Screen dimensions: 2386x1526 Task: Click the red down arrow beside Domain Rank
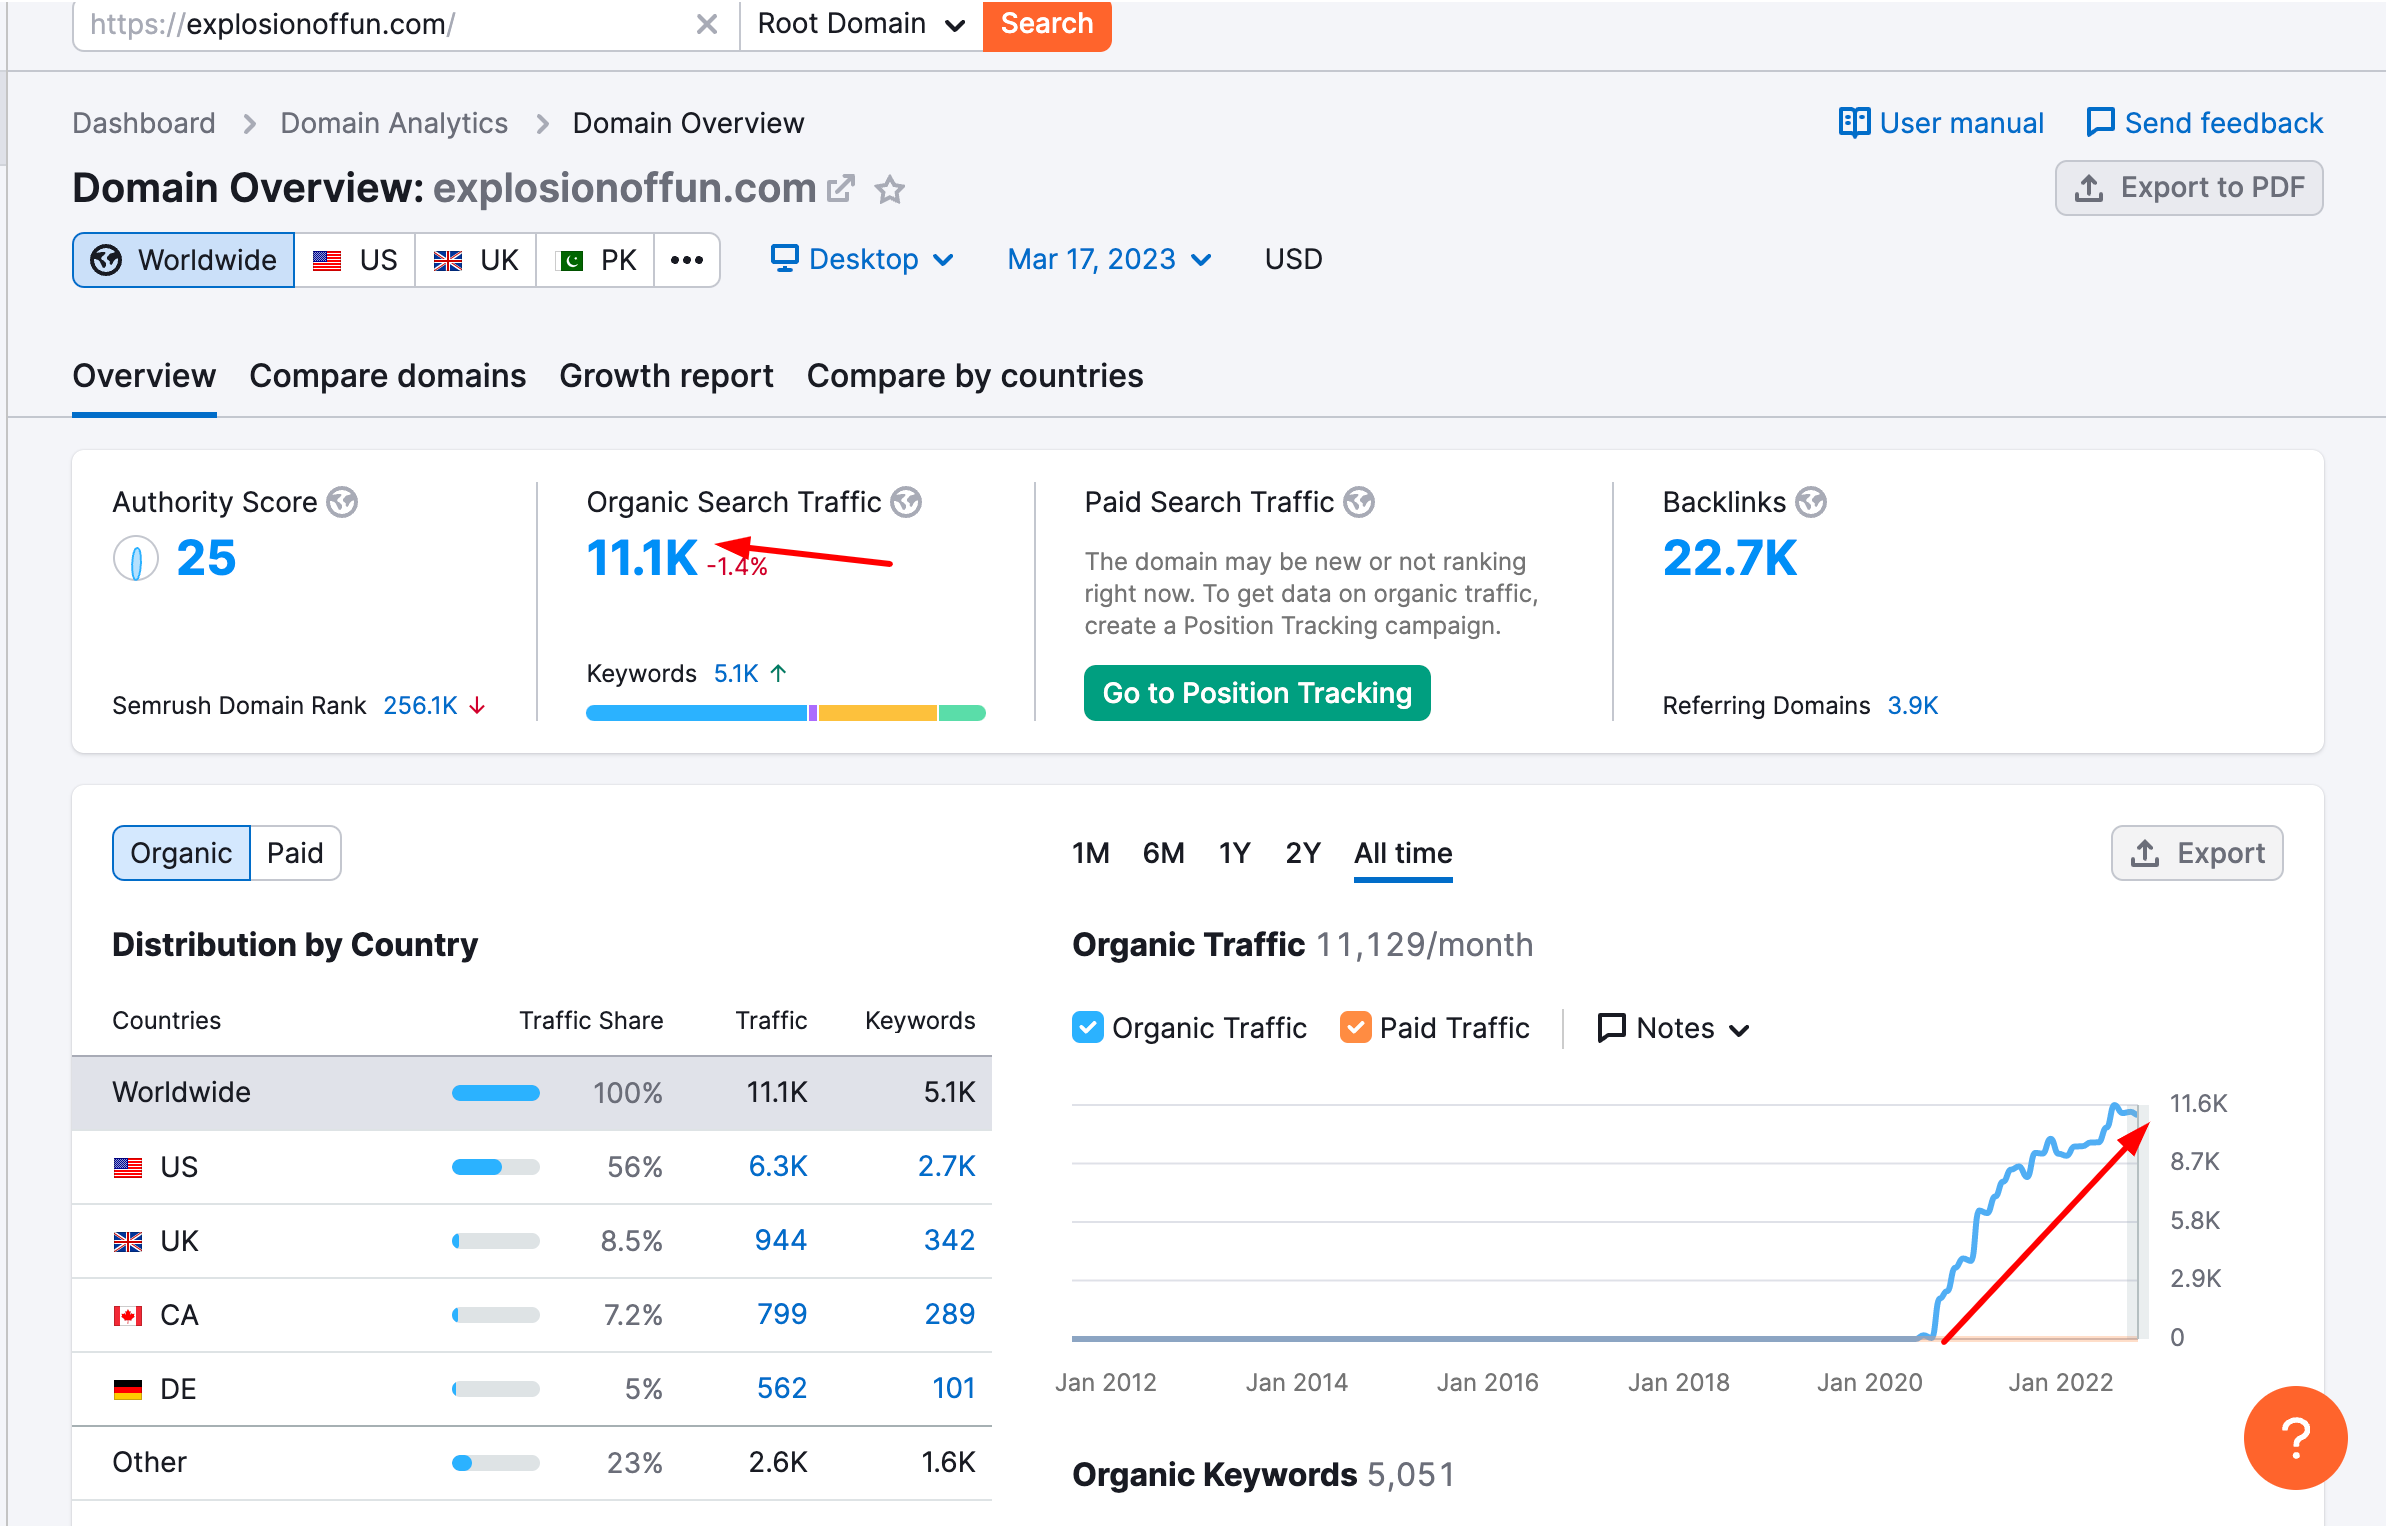478,706
